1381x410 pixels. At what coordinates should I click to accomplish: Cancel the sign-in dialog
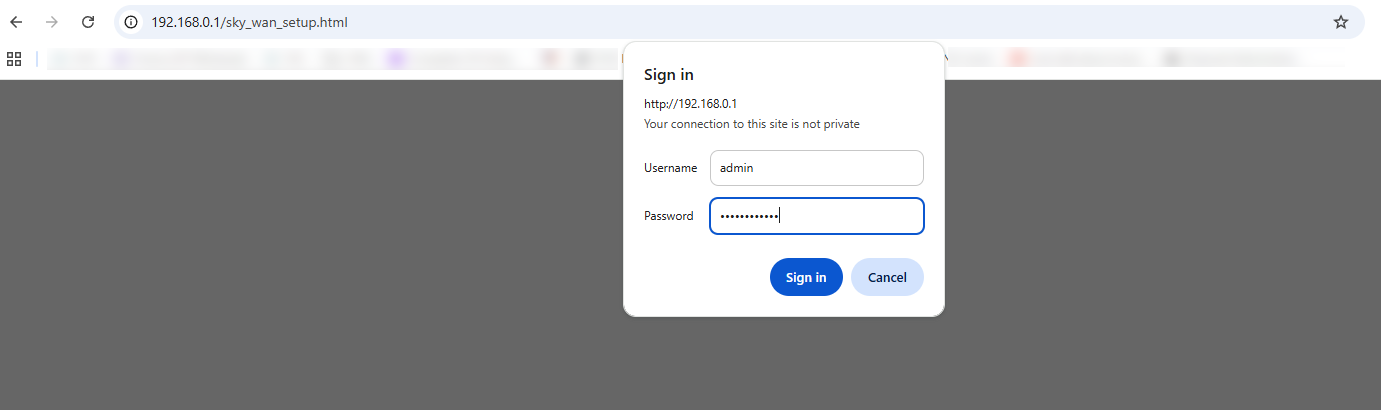click(x=887, y=277)
